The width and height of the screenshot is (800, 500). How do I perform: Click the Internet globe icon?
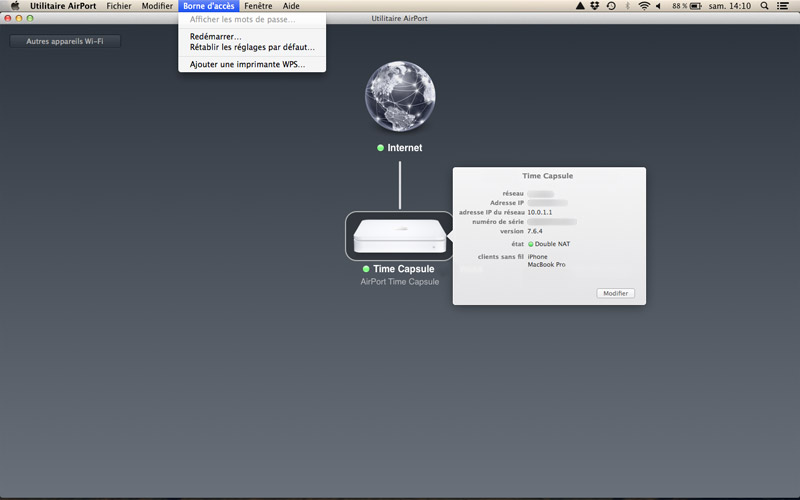(x=400, y=96)
